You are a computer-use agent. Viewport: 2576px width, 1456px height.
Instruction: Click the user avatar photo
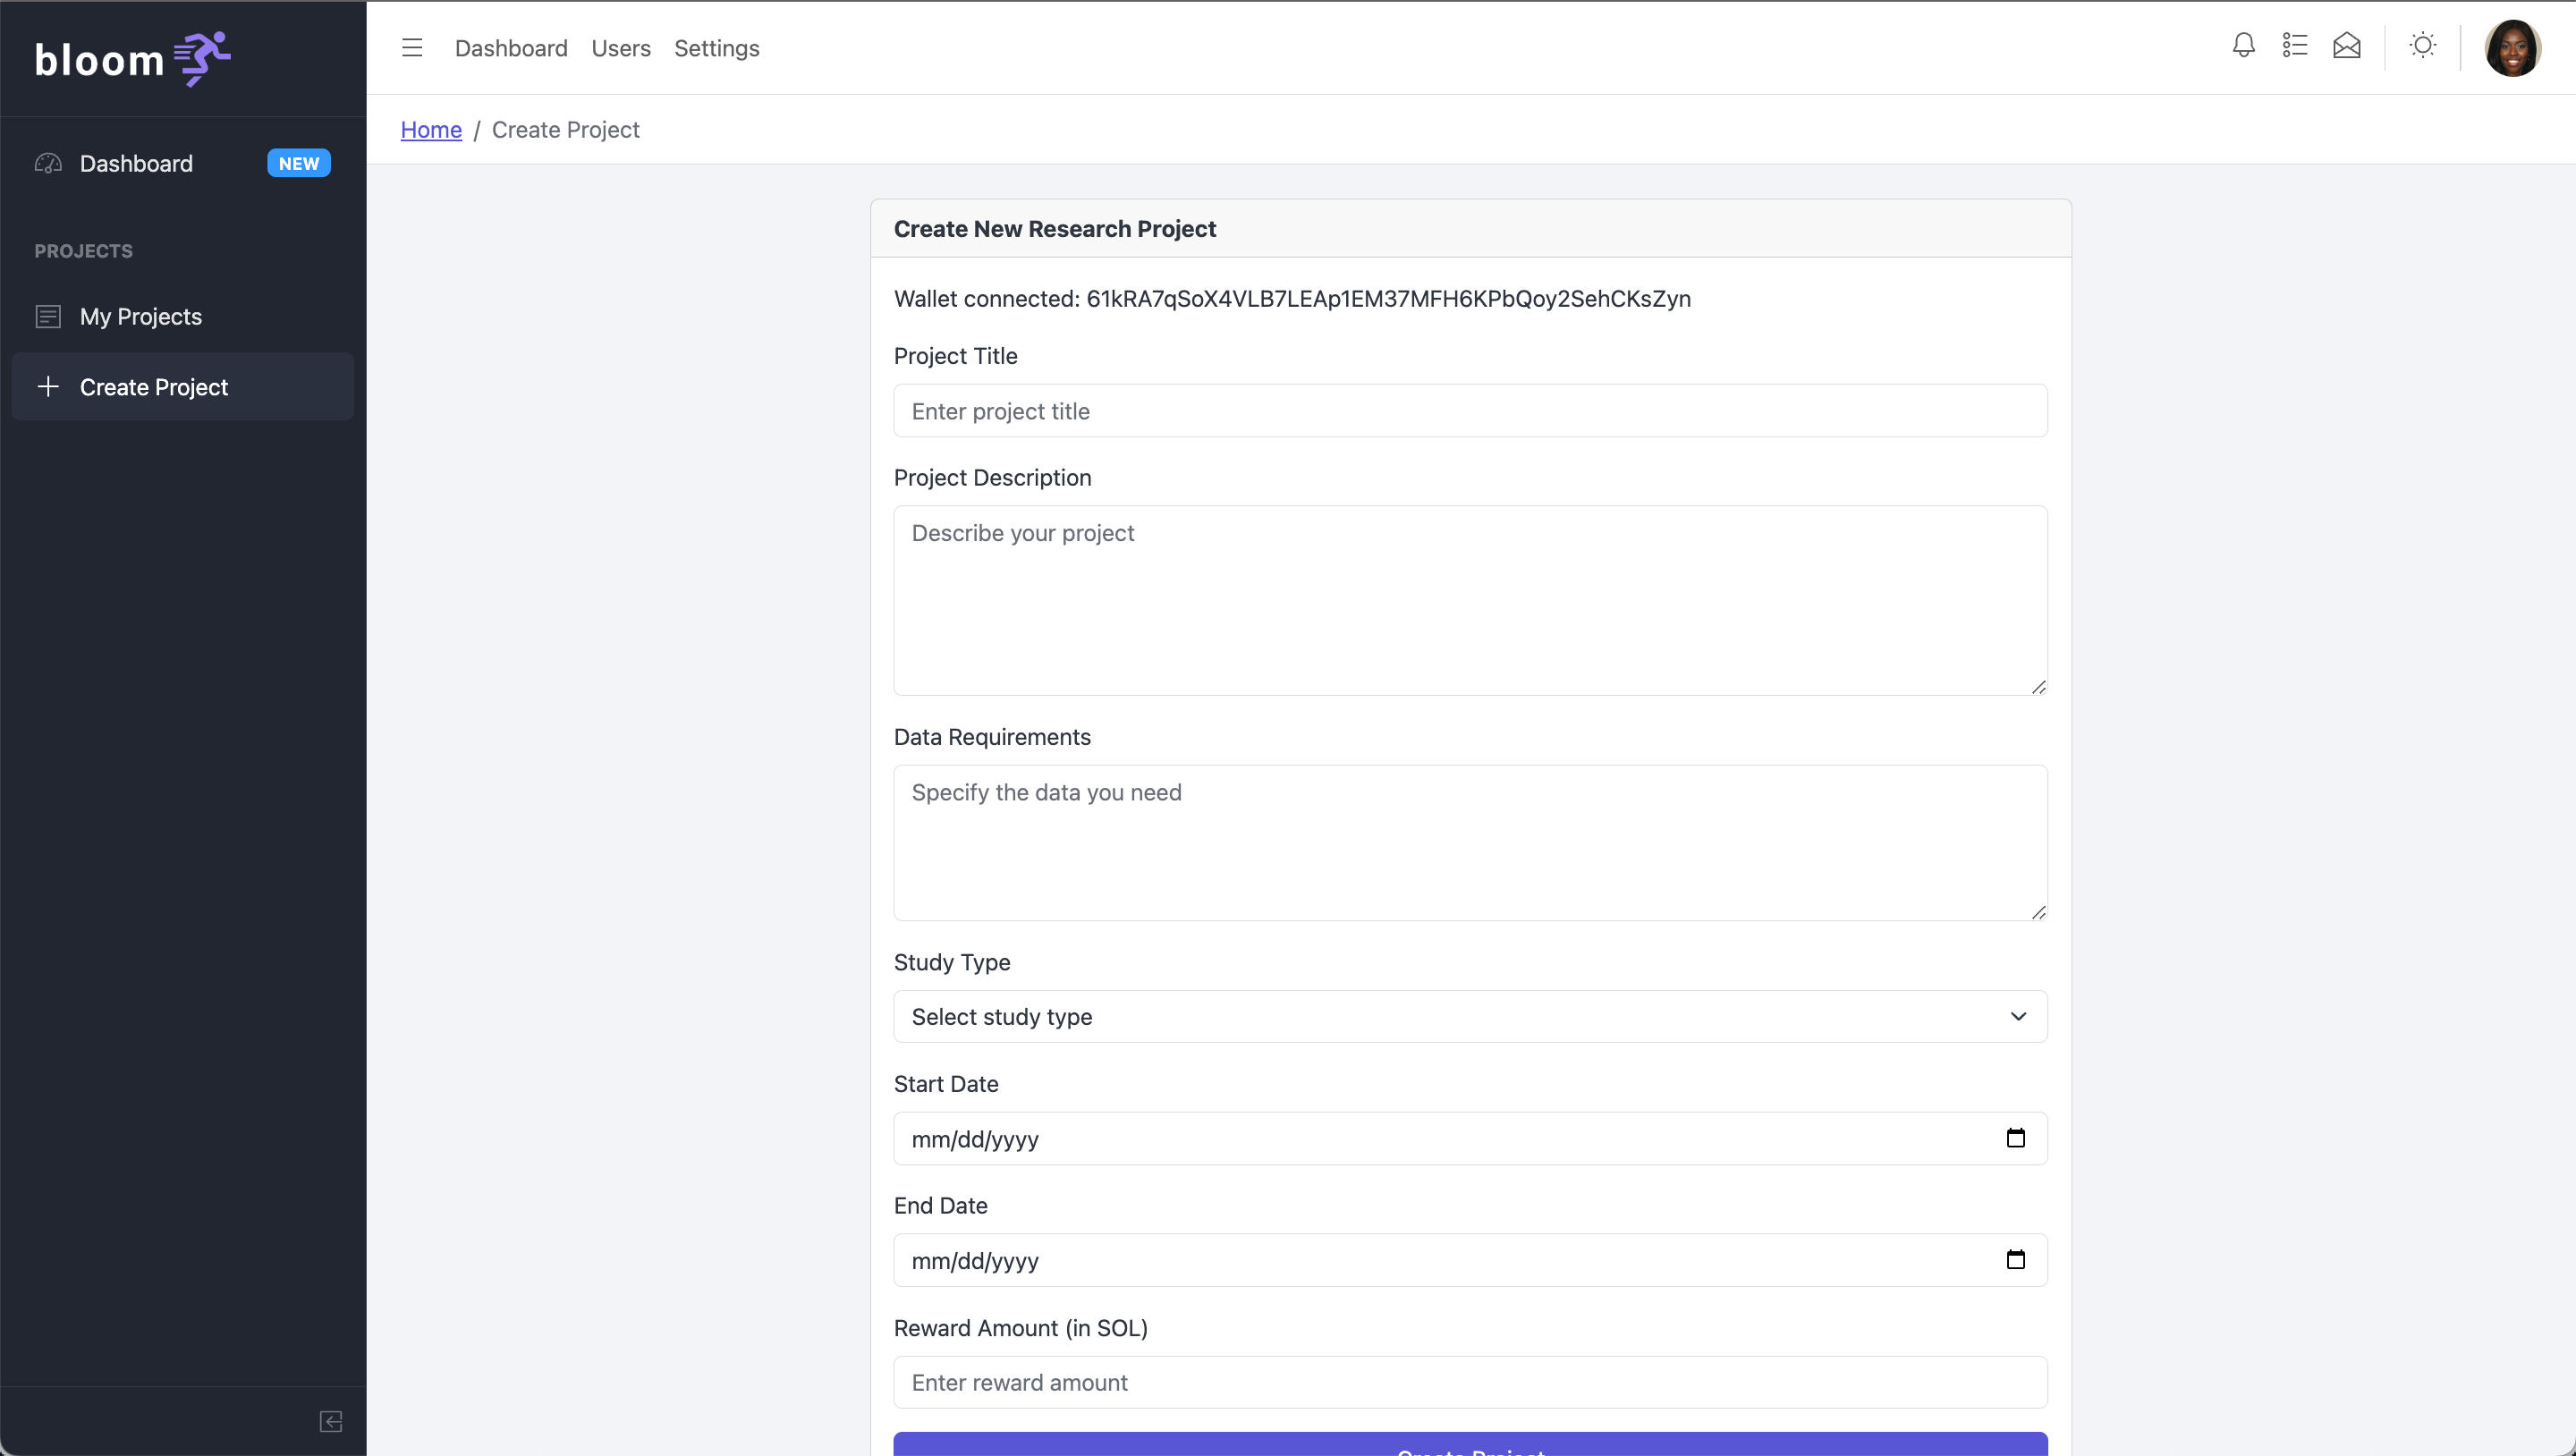tap(2512, 48)
